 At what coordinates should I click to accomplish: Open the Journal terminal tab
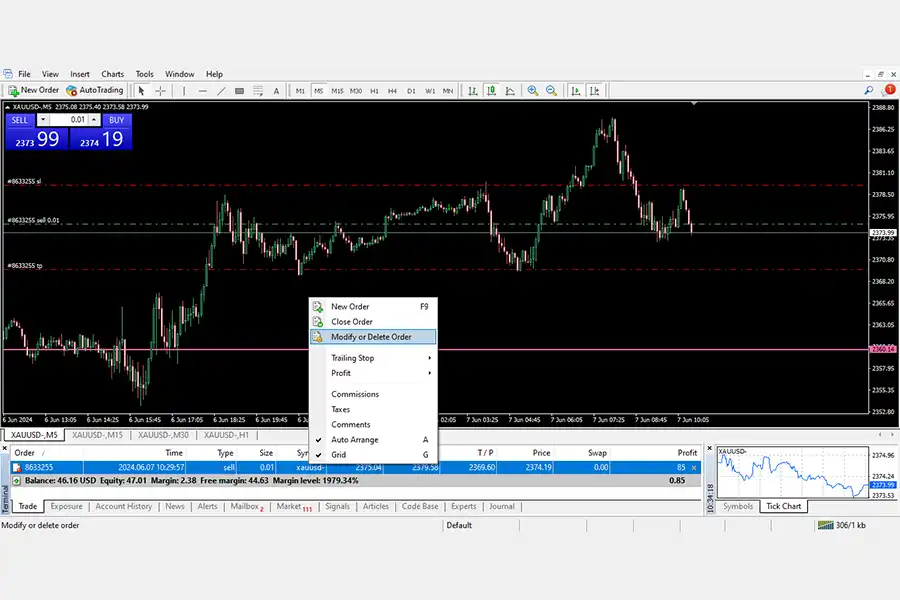pos(502,506)
